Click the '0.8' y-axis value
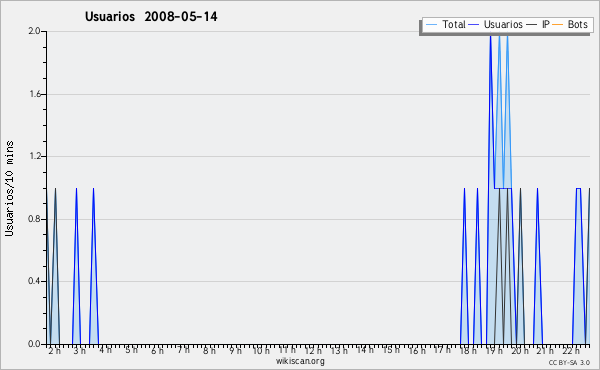 click(x=34, y=219)
